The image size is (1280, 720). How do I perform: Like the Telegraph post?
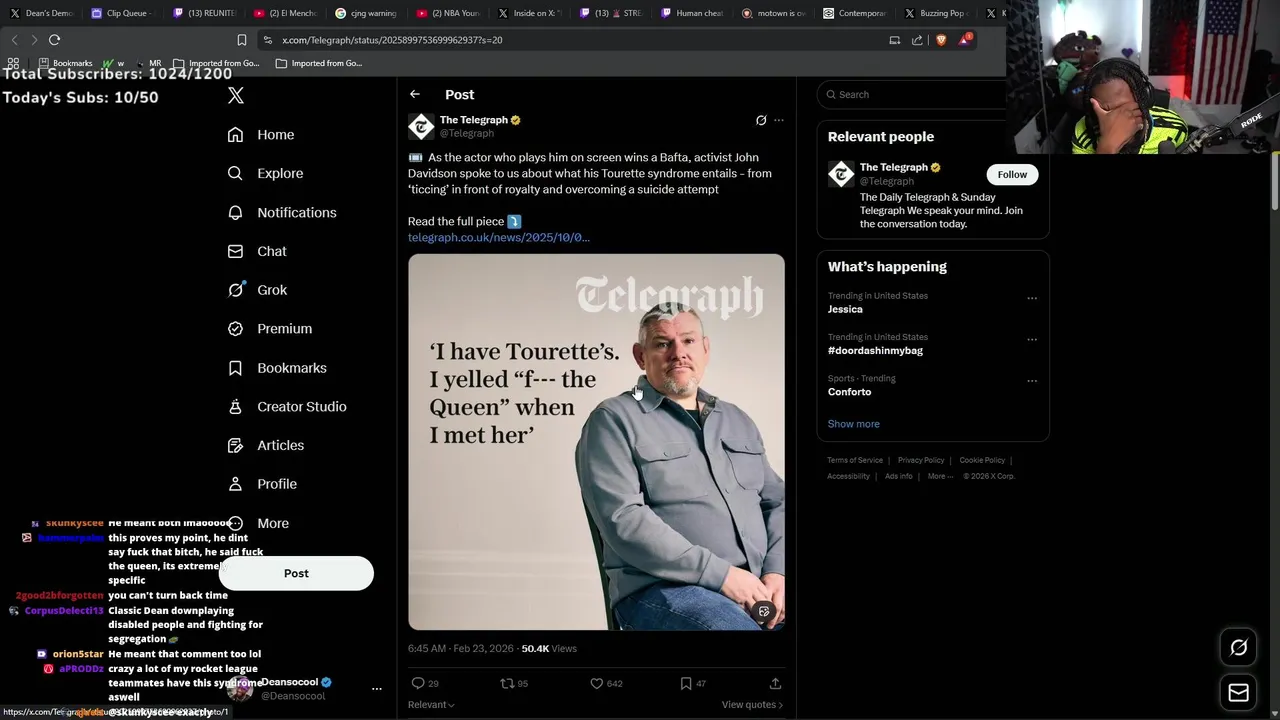click(x=597, y=683)
